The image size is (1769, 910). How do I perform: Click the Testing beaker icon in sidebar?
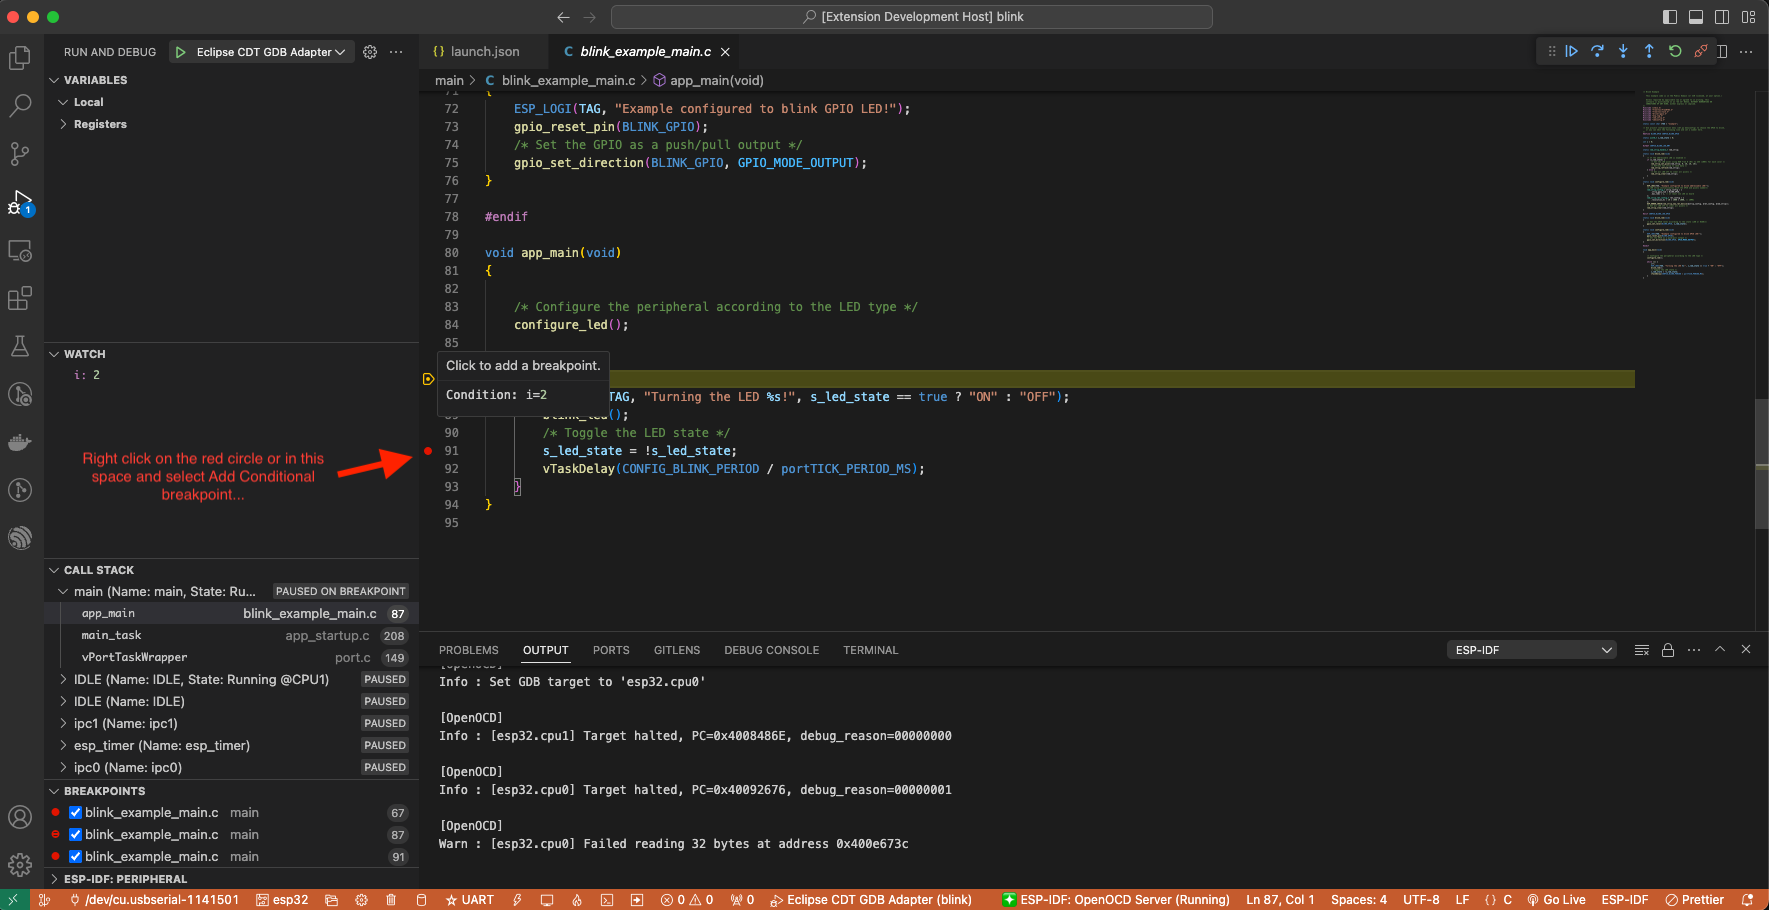20,345
